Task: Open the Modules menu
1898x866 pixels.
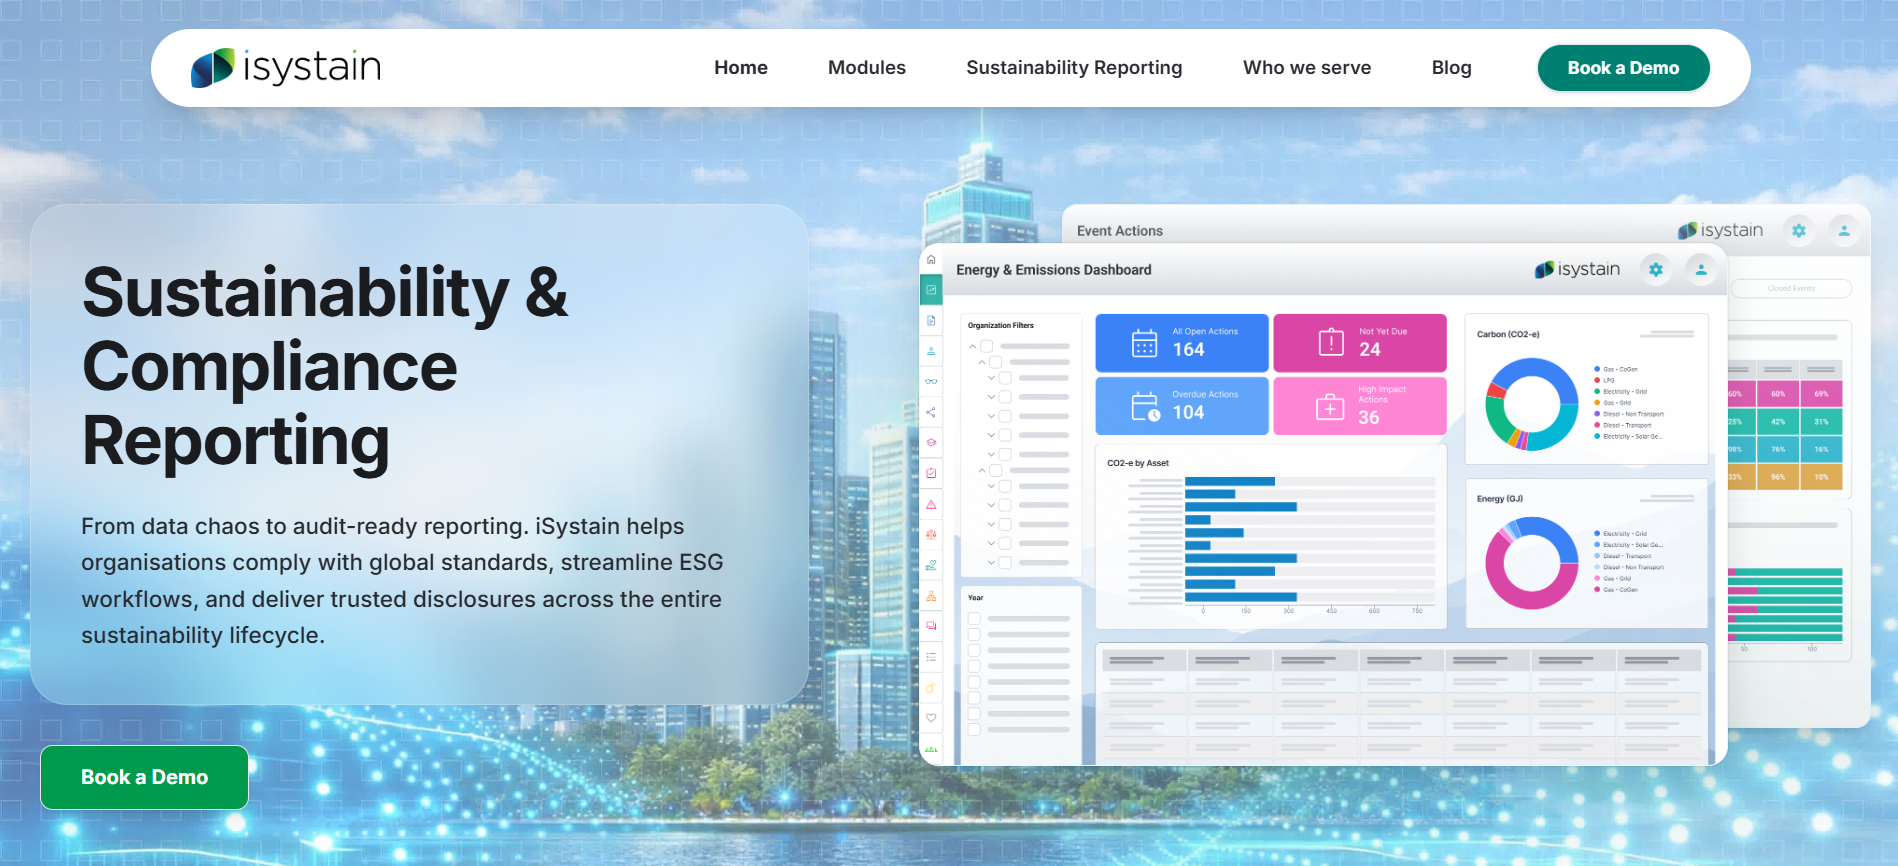Action: 867,67
